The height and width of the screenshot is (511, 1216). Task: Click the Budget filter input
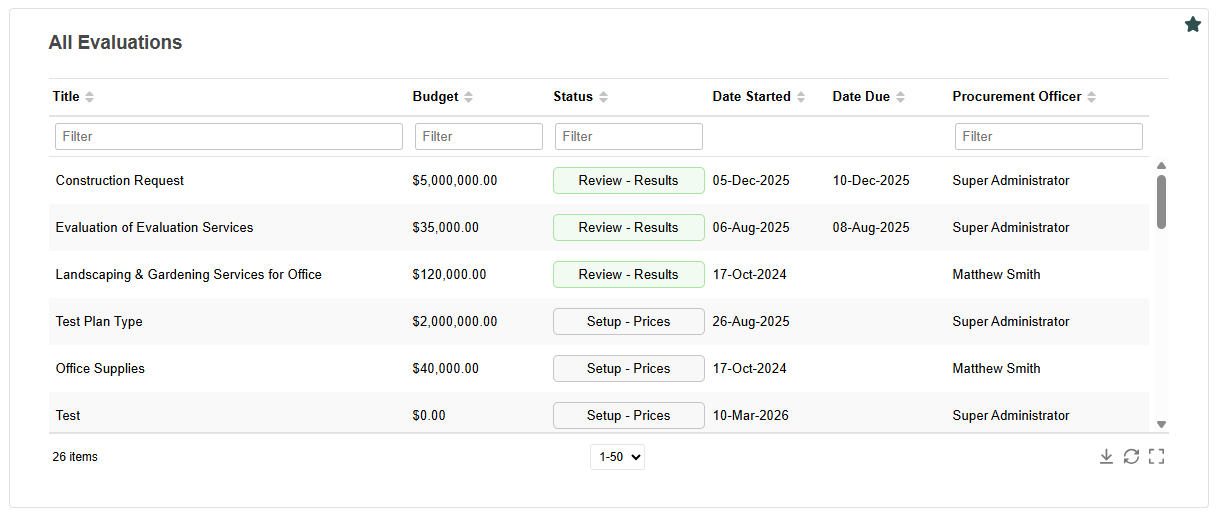tap(479, 136)
